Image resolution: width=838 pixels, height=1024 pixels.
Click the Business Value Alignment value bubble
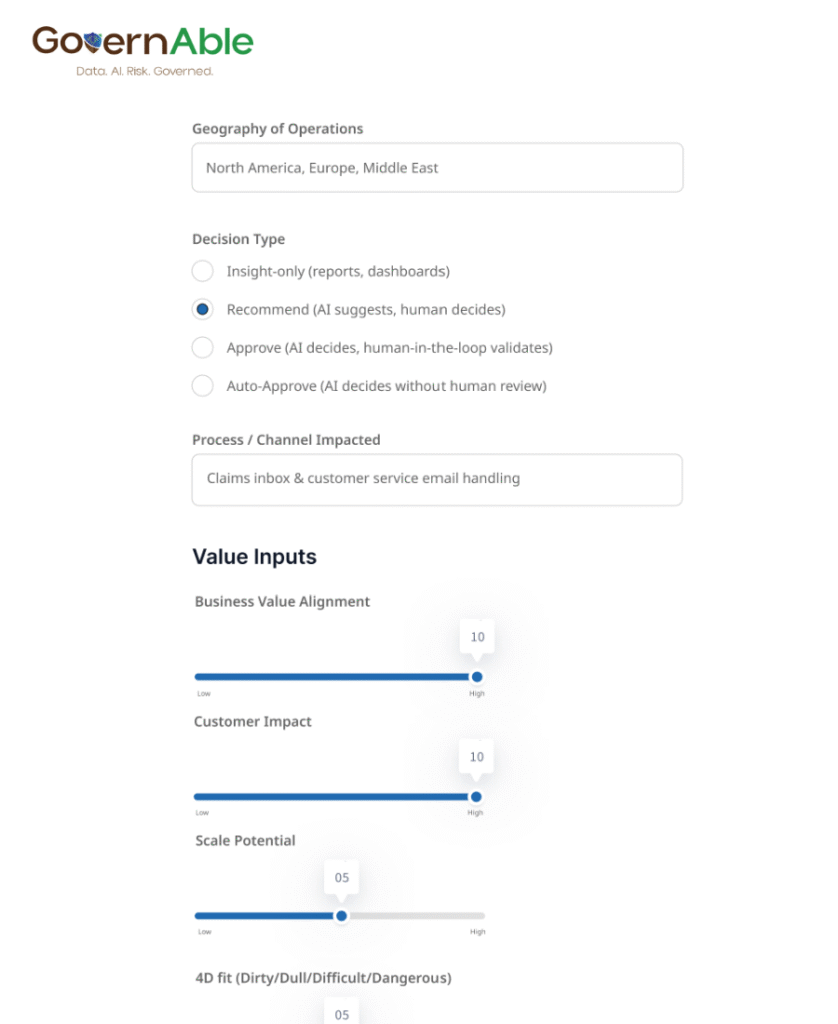pyautogui.click(x=477, y=638)
